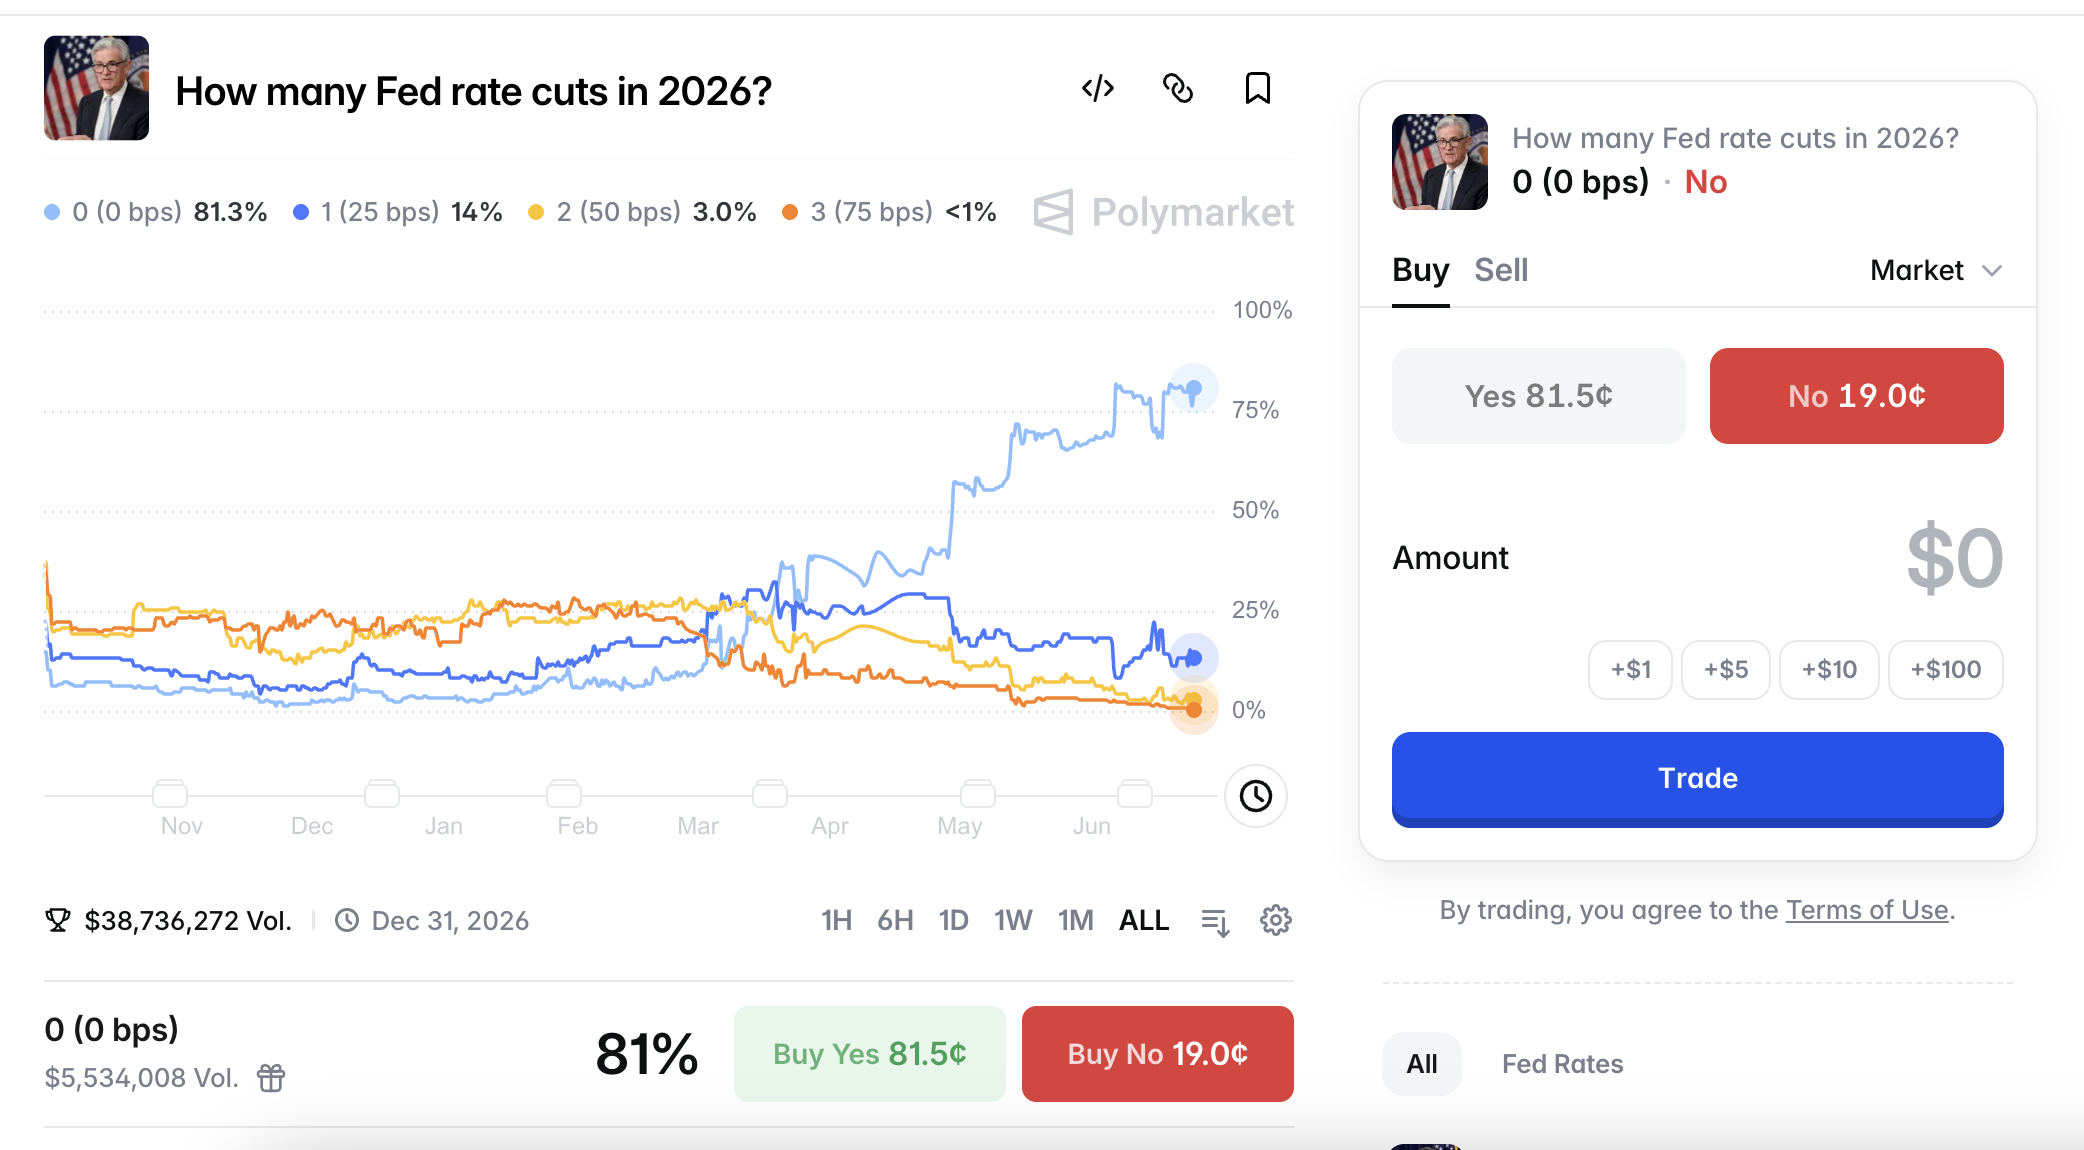The image size is (2084, 1150).
Task: Click the blue Trade button
Action: tap(1697, 779)
